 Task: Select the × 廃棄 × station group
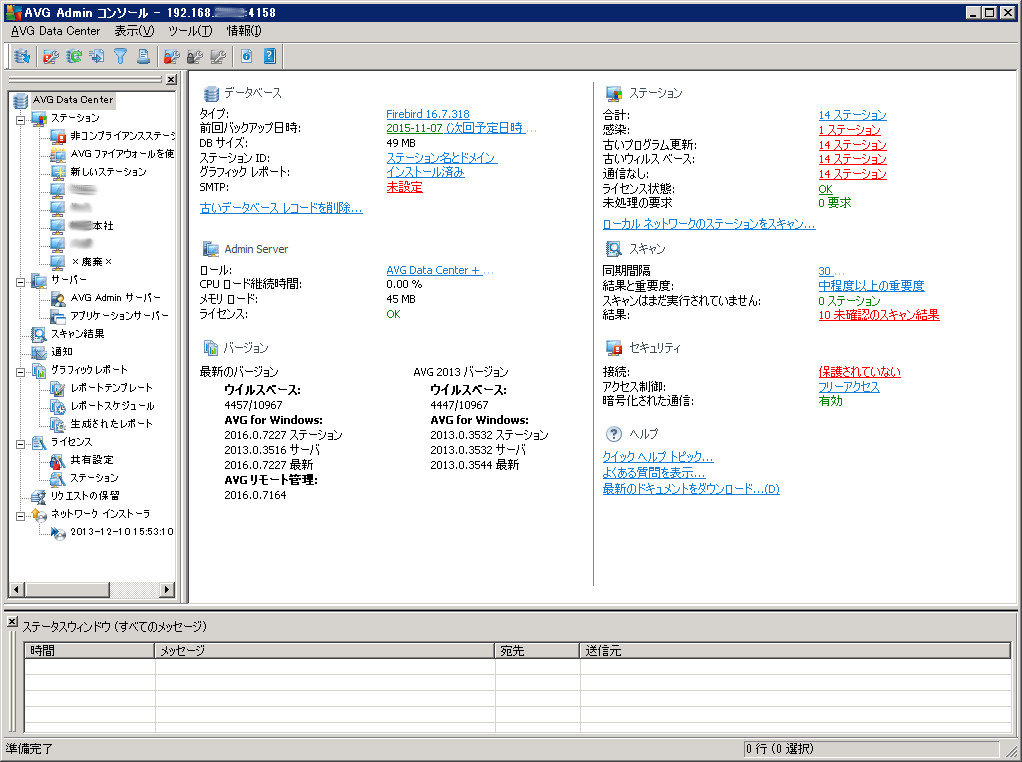[x=91, y=262]
